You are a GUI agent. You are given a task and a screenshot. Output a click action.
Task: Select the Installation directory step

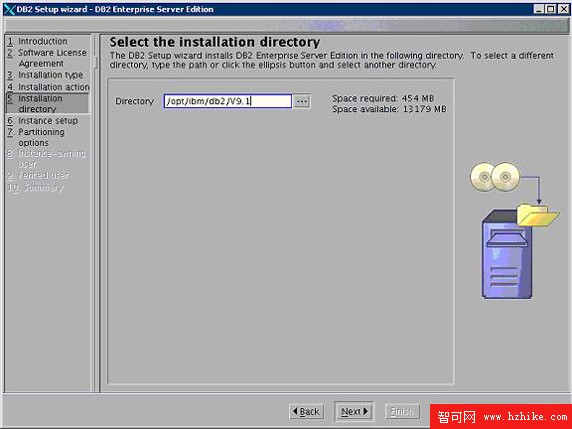47,103
